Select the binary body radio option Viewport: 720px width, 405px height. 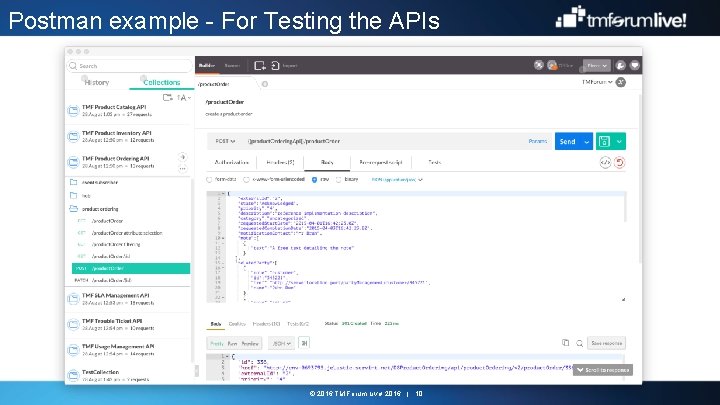pyautogui.click(x=339, y=180)
